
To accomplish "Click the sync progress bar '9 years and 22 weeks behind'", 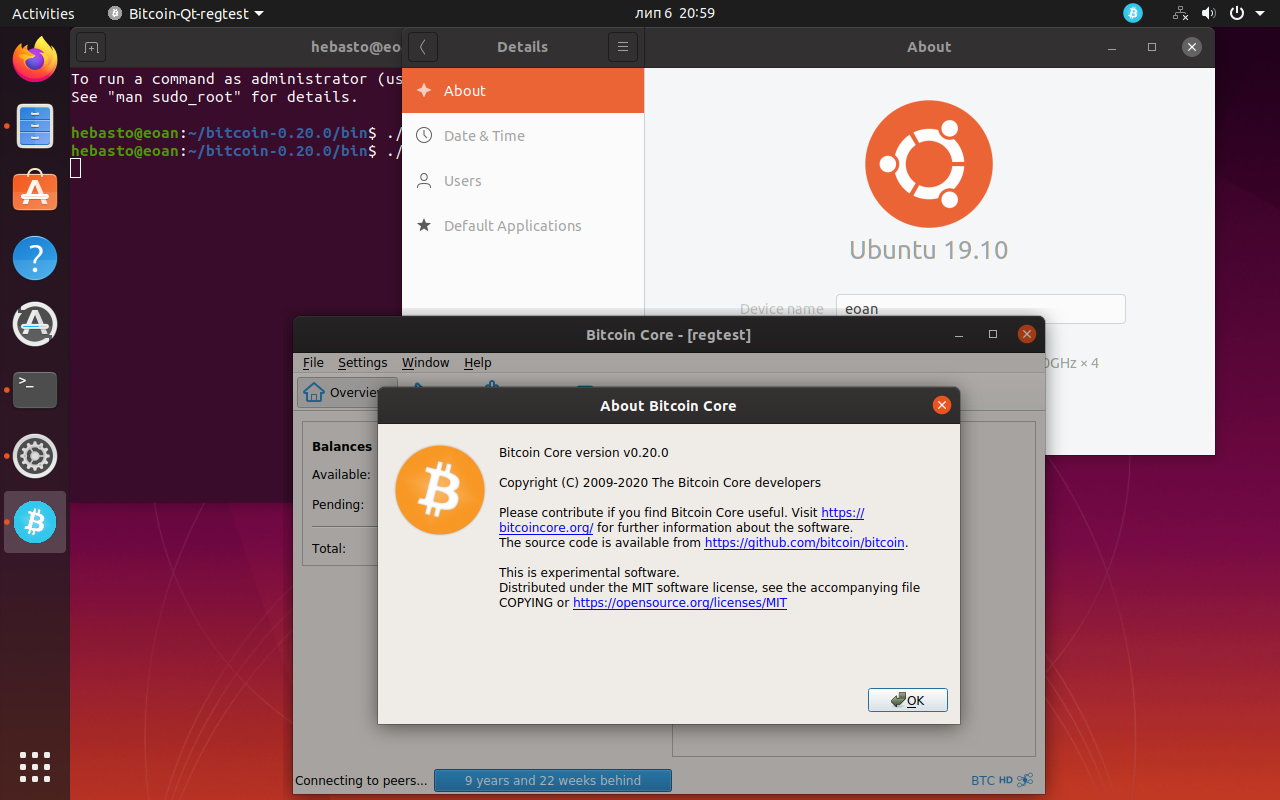I will coord(553,781).
